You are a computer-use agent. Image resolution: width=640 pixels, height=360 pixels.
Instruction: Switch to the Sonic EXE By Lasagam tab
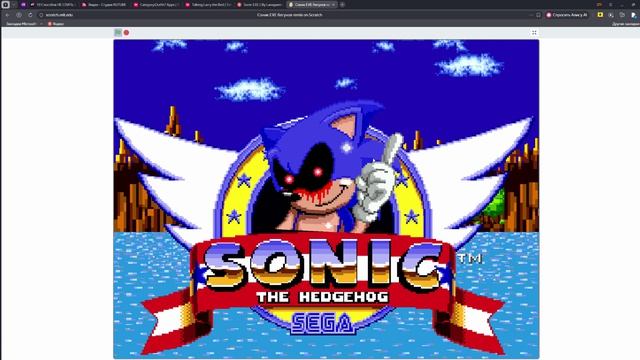(x=260, y=4)
